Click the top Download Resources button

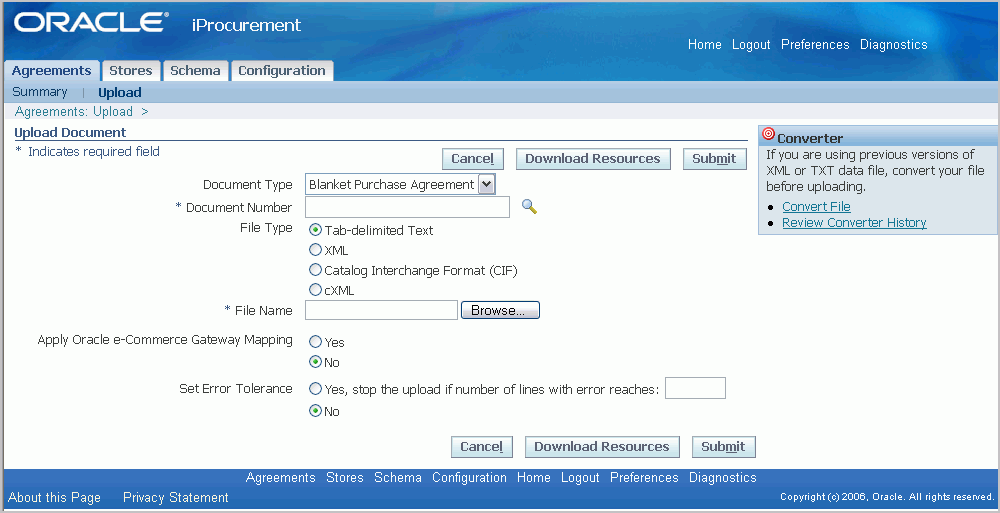(x=592, y=159)
